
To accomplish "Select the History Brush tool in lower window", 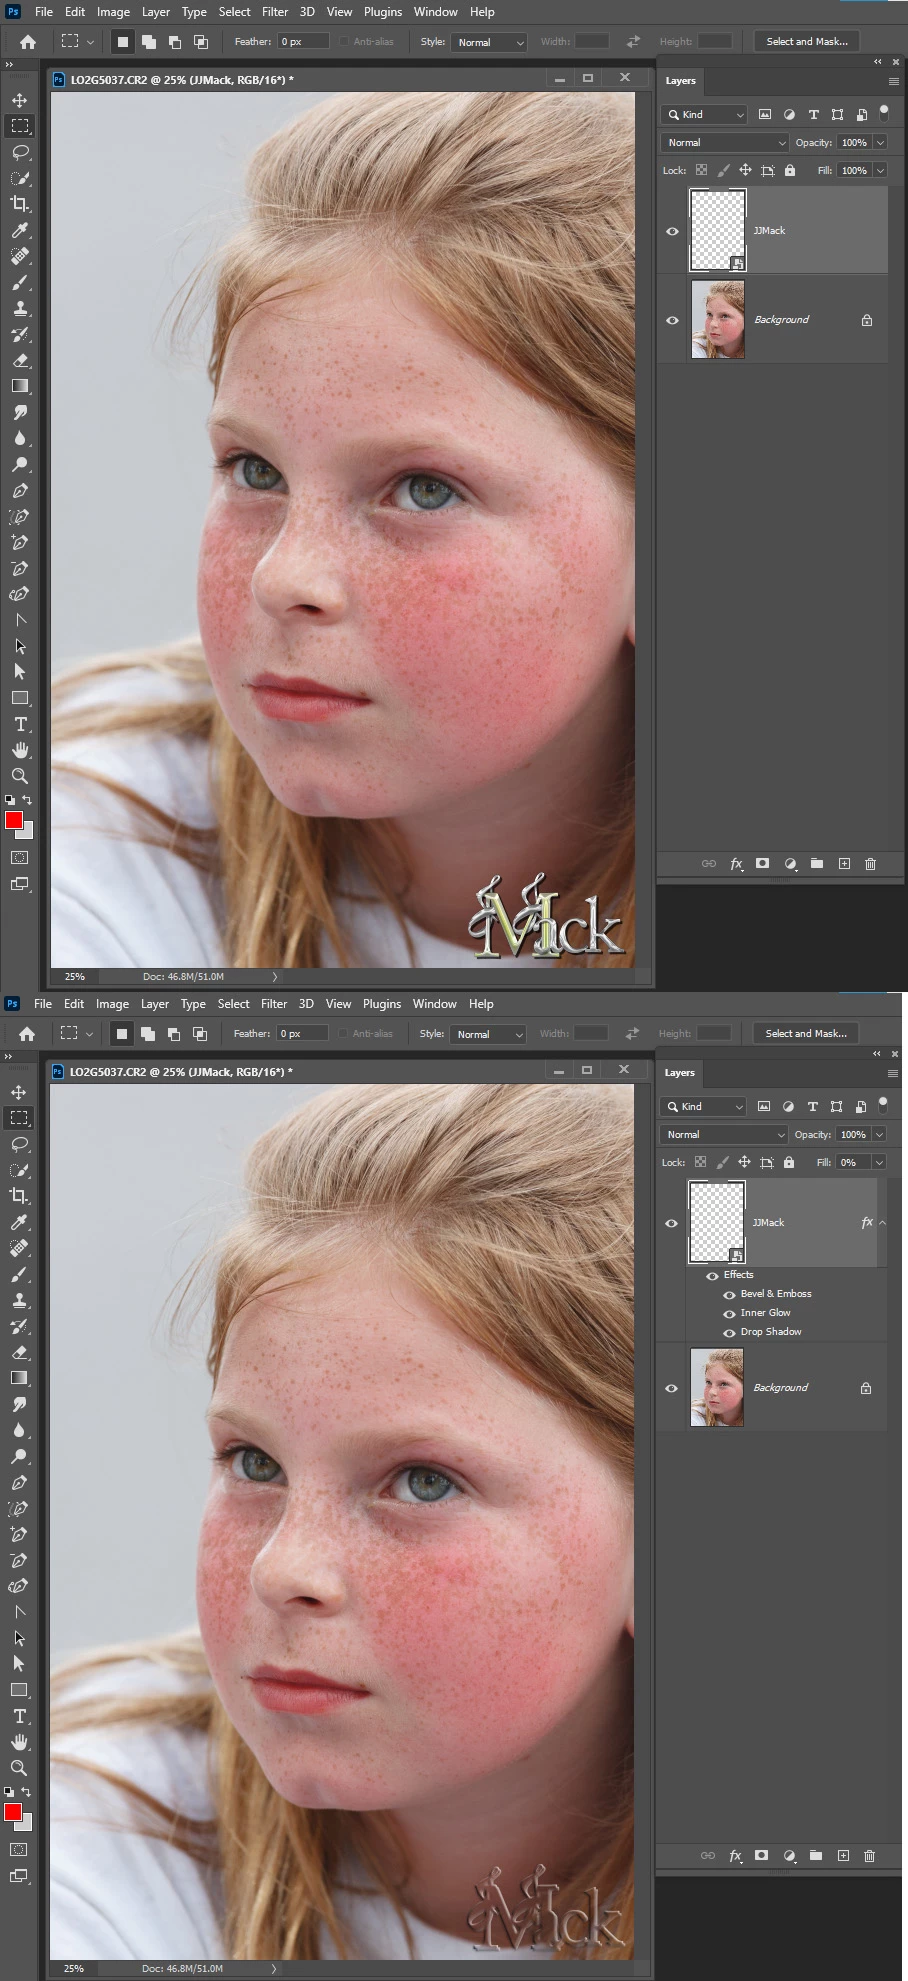I will 18,1326.
